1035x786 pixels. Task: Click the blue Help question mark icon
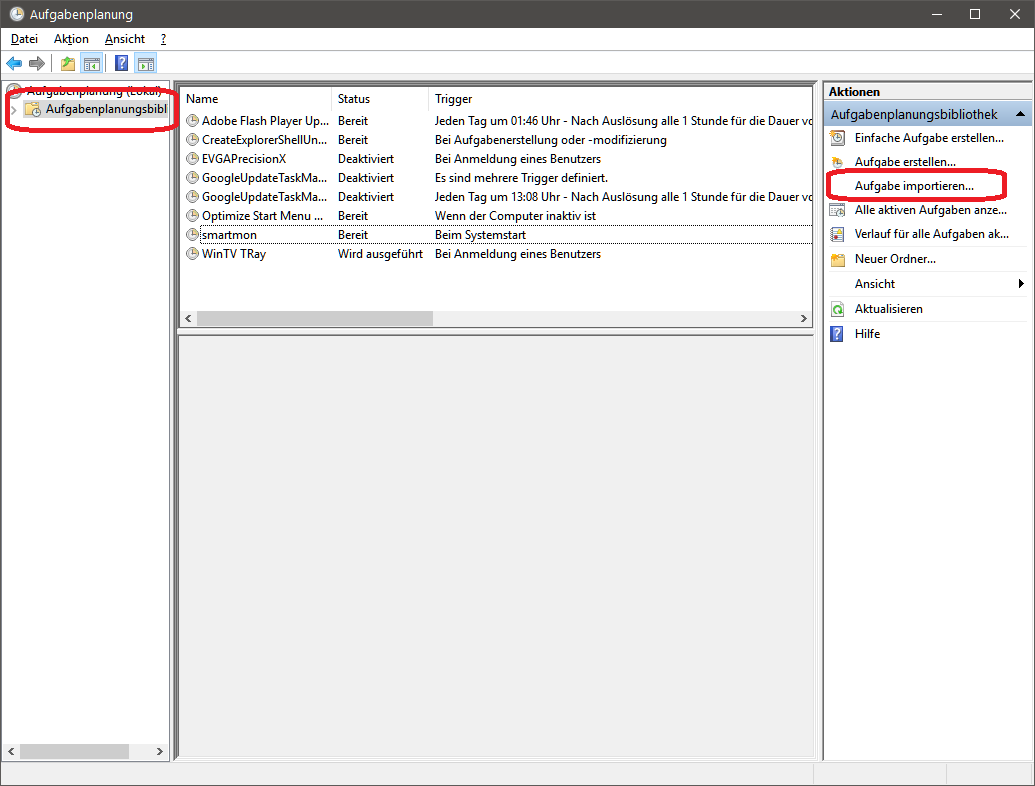(x=121, y=63)
